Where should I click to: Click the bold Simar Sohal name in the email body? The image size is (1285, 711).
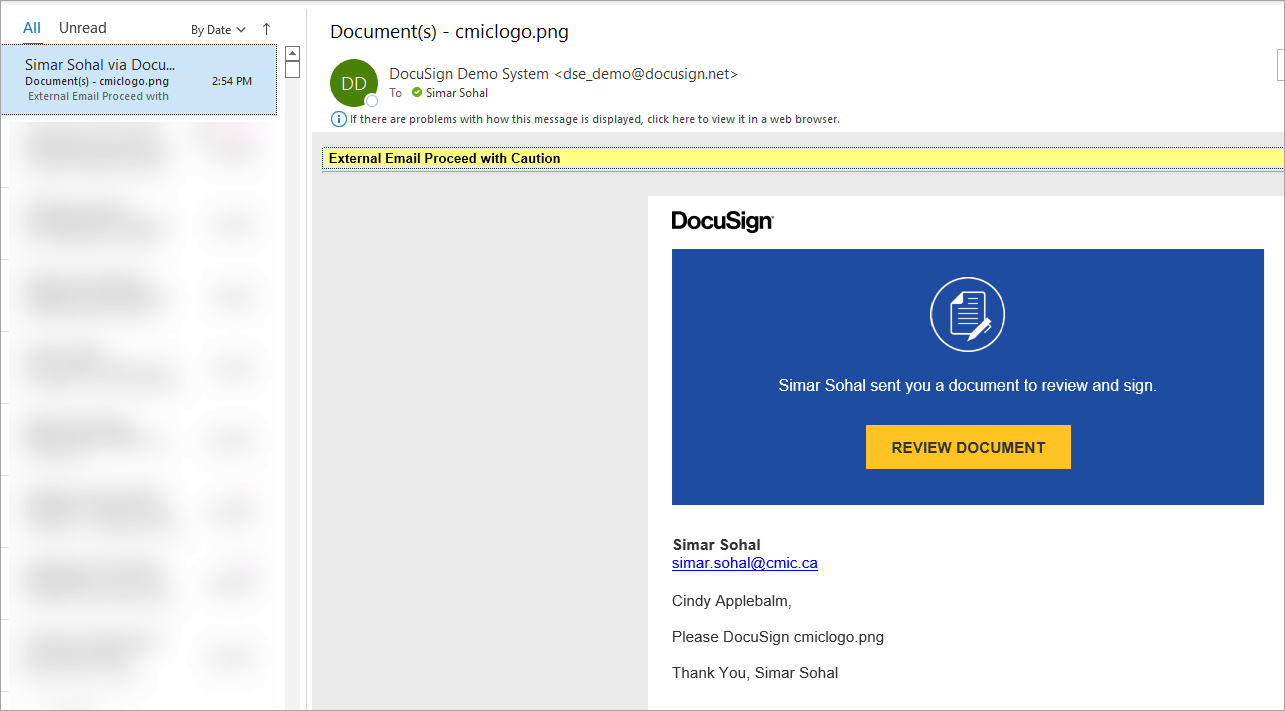coord(717,545)
